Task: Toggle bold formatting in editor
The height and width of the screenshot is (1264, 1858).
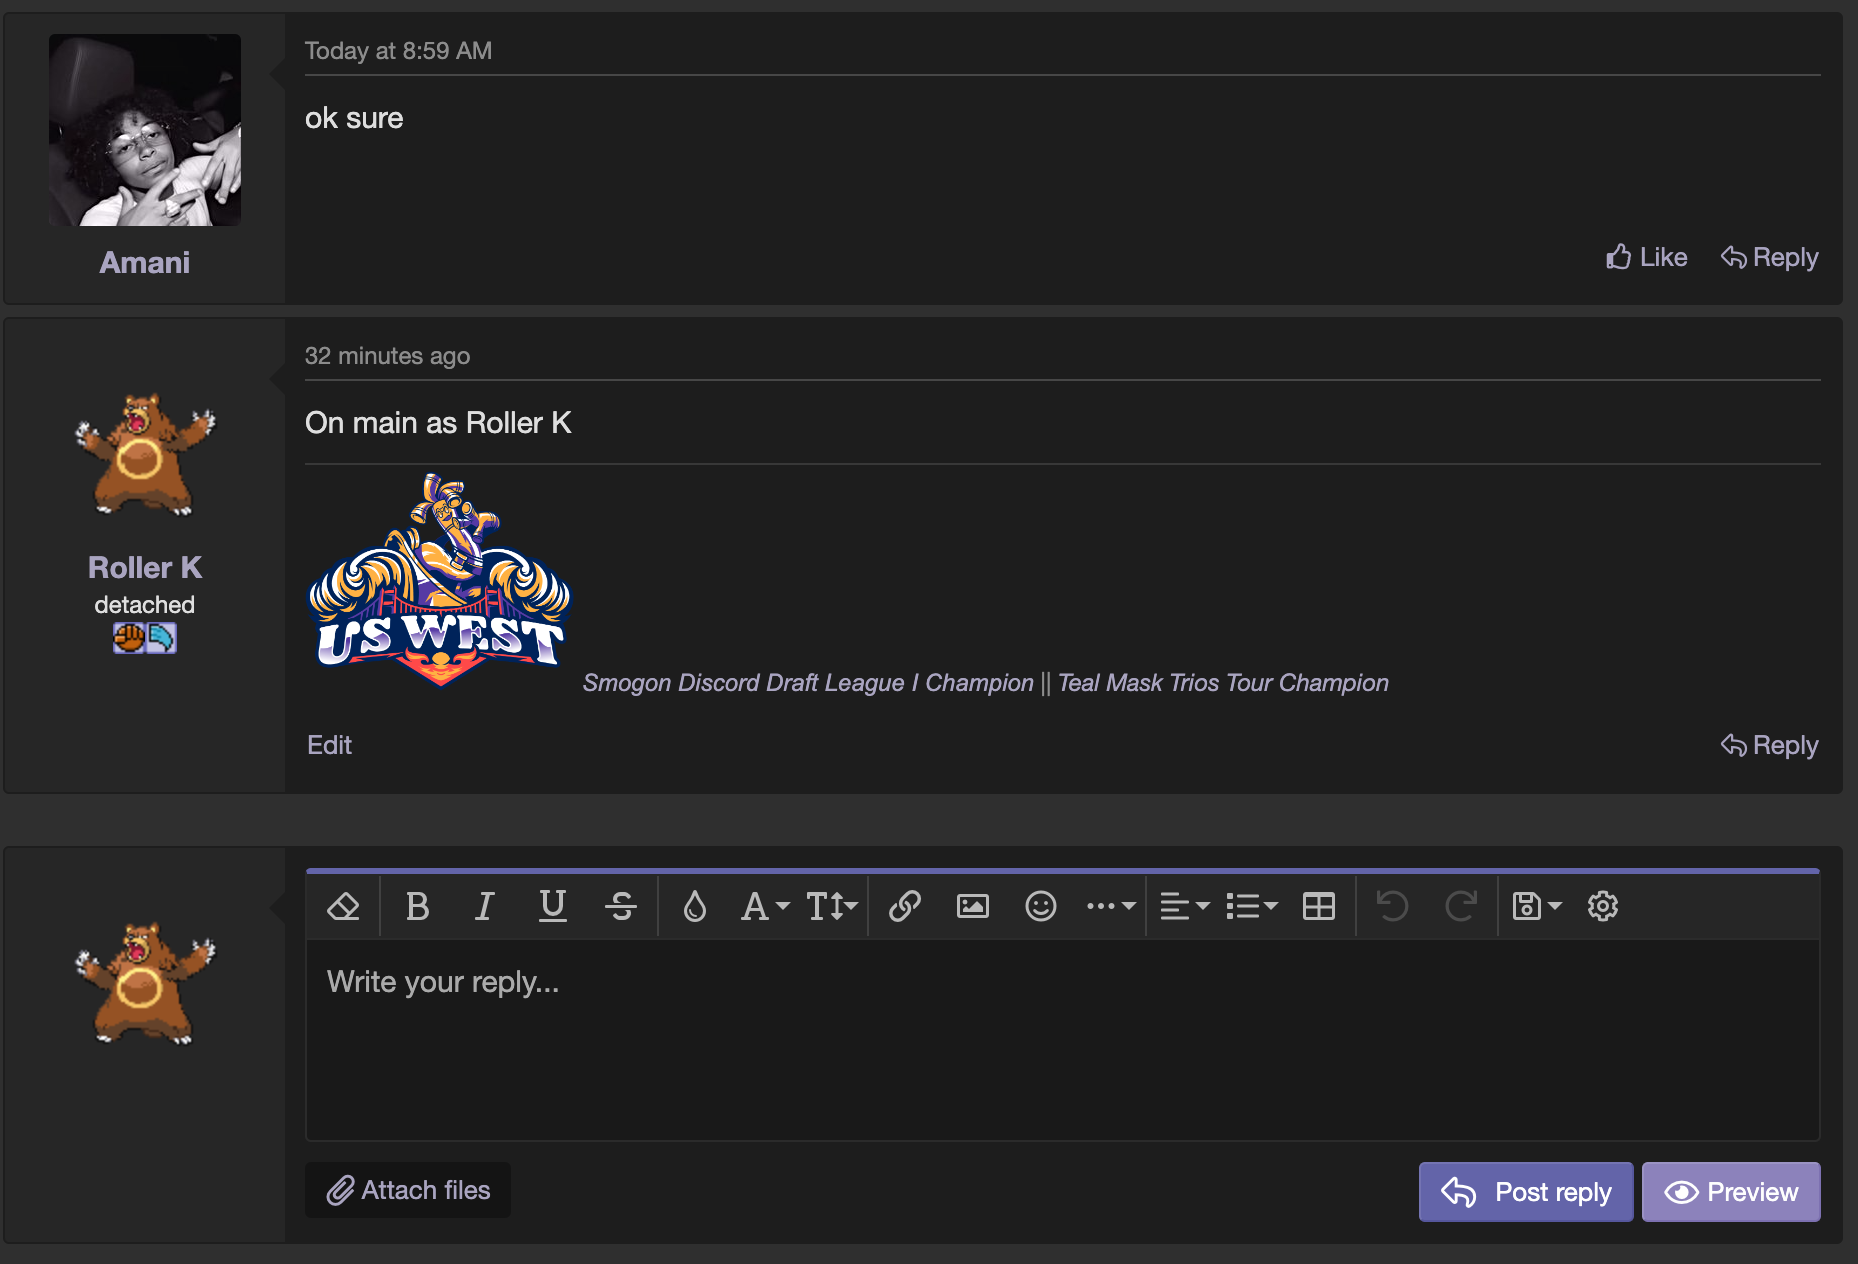Action: (x=417, y=906)
